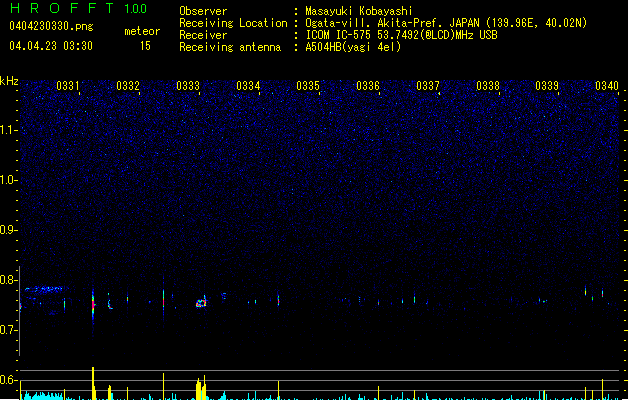Screen dimensions: 629x400
Task: Click time marker 0331
Action: [68, 86]
